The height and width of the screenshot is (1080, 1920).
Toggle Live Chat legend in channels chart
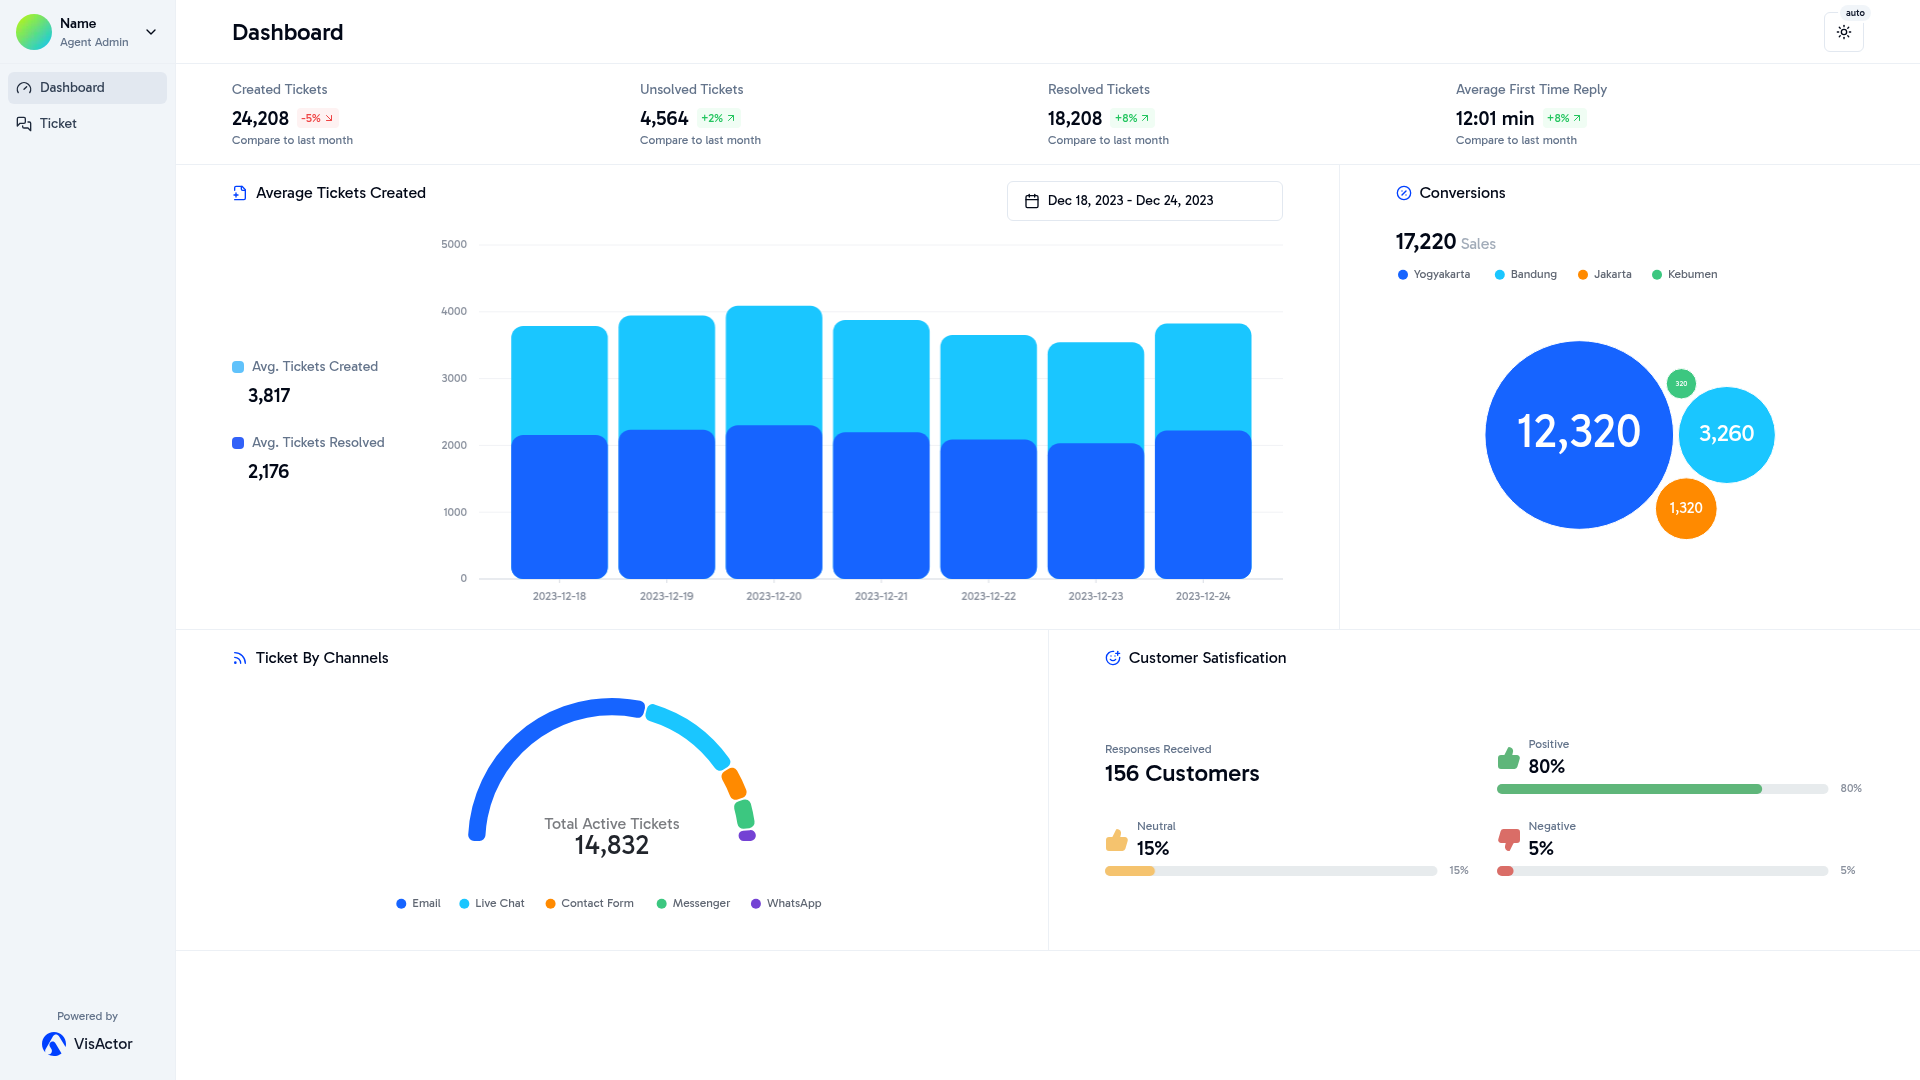[491, 904]
